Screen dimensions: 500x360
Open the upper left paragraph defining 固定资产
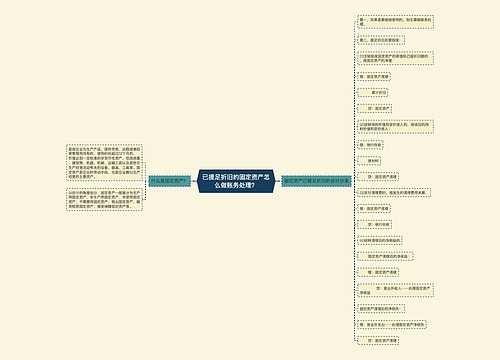[104, 162]
